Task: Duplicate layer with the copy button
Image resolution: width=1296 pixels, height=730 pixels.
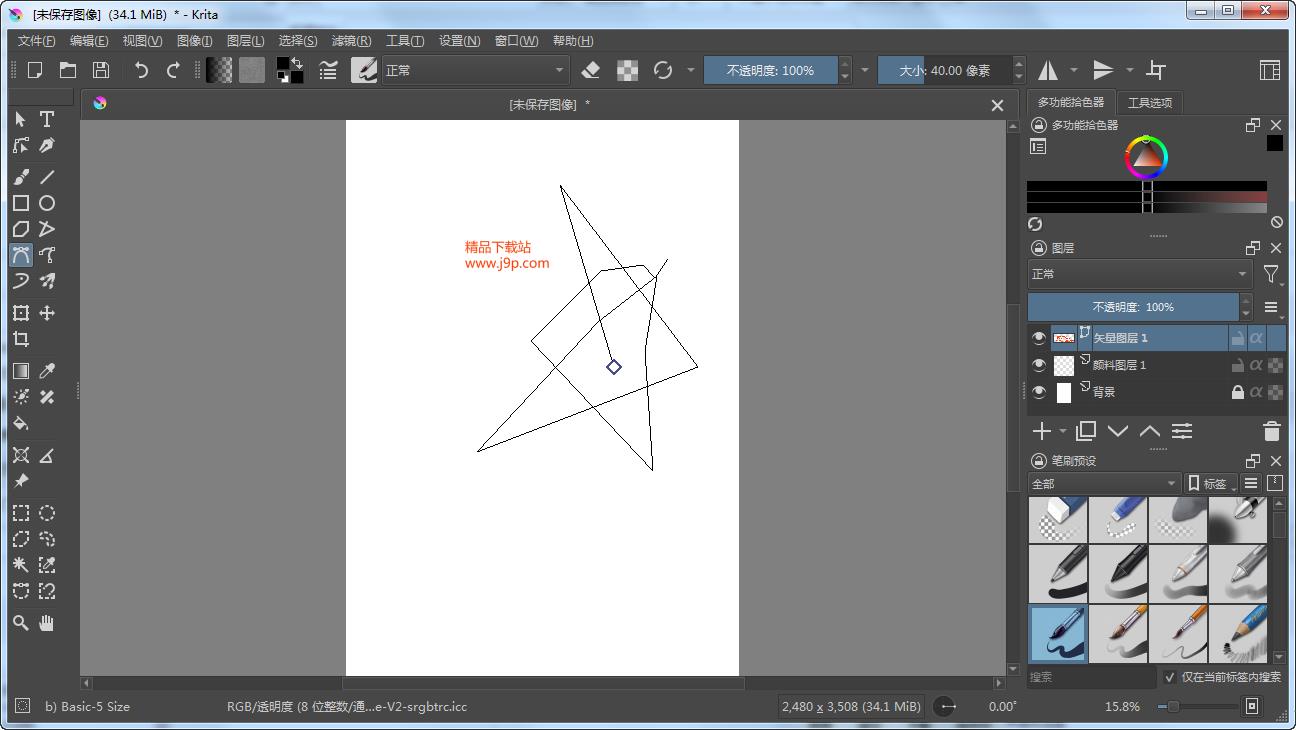Action: (1086, 431)
